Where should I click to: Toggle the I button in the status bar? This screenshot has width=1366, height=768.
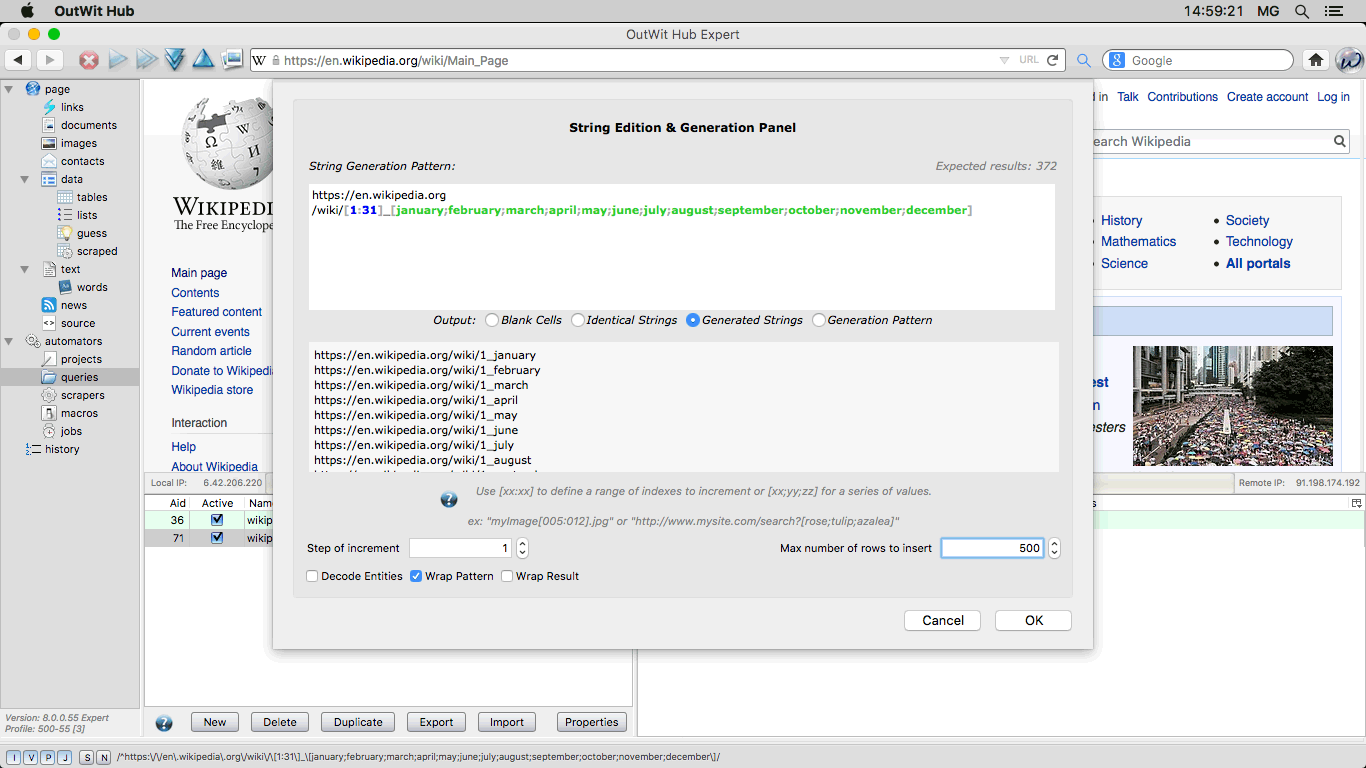(13, 757)
